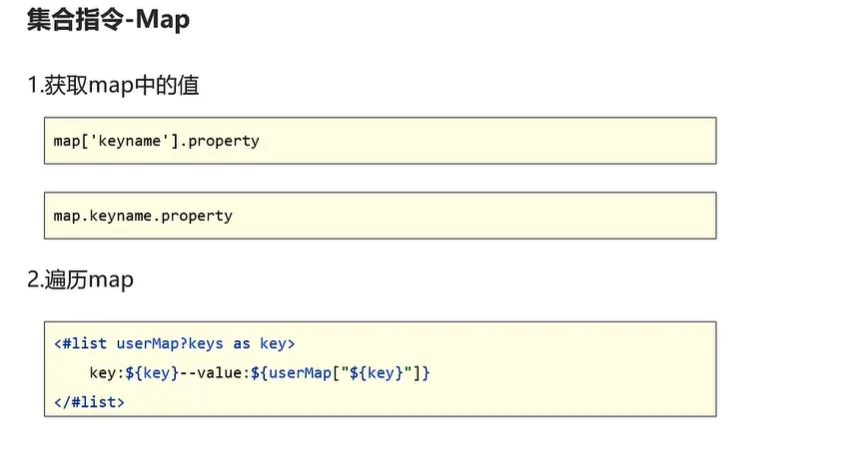This screenshot has height=470, width=842.
Task: Click the heading "2.遍历map"
Action: point(80,280)
